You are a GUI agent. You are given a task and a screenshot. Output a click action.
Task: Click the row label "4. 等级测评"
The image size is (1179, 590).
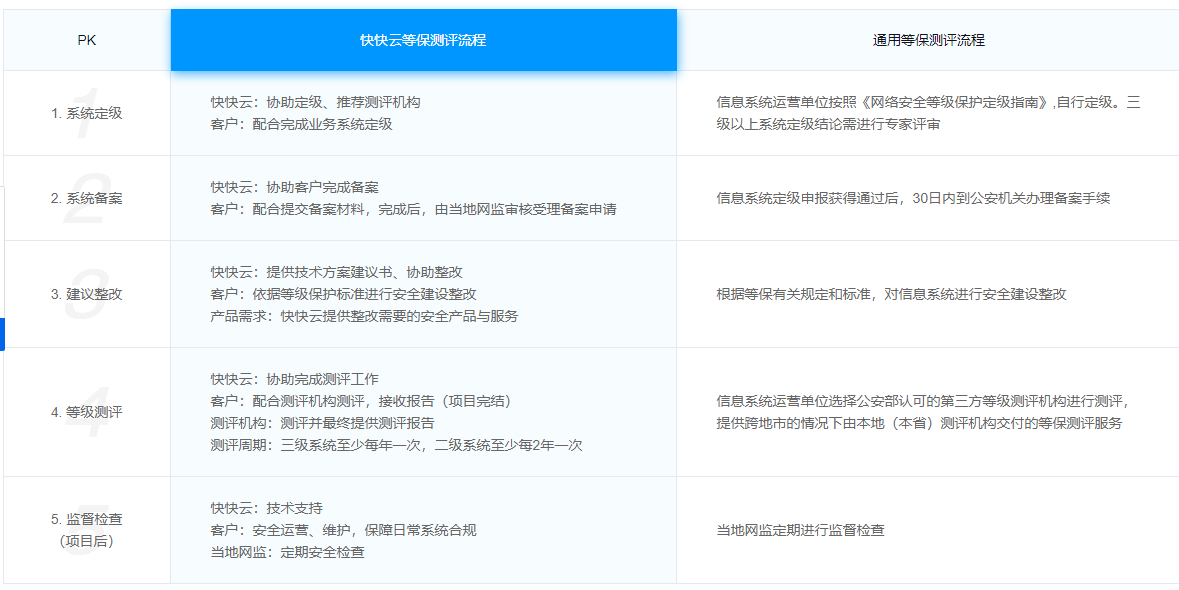(x=87, y=412)
